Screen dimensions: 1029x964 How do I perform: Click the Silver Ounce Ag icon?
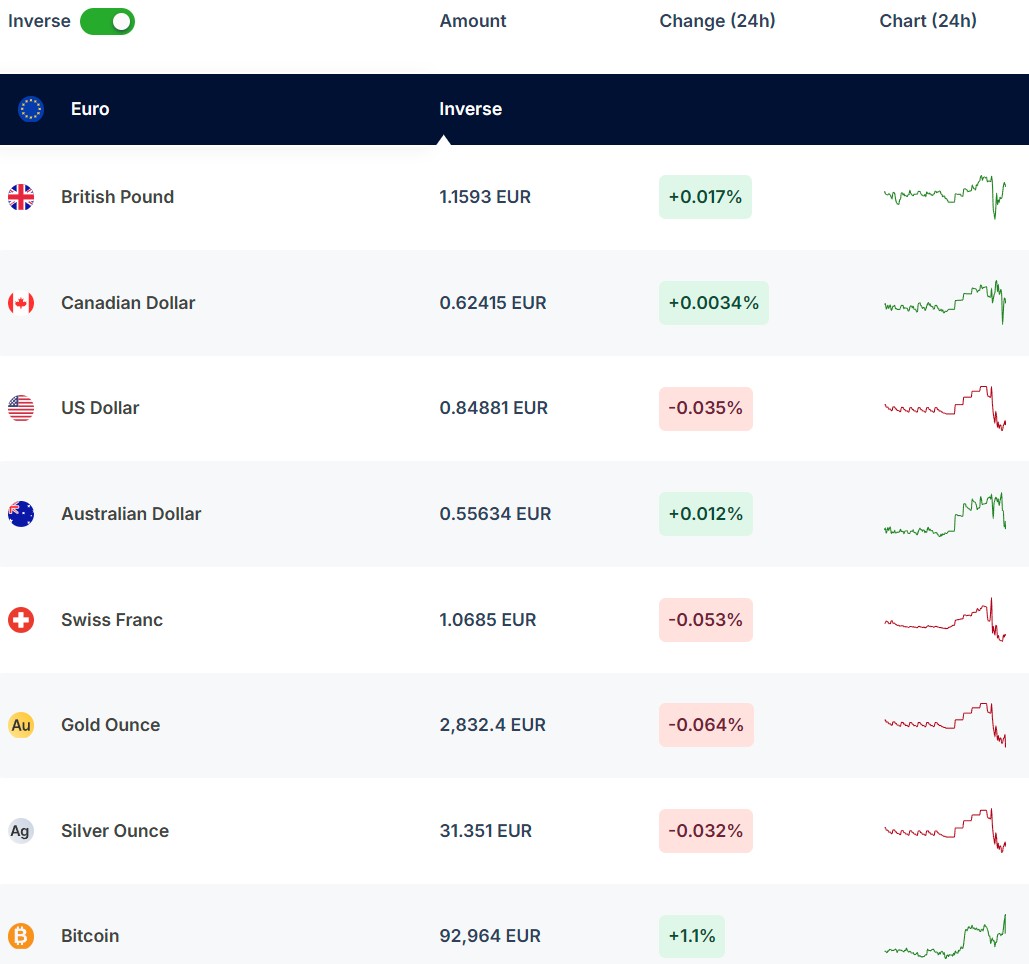21,831
